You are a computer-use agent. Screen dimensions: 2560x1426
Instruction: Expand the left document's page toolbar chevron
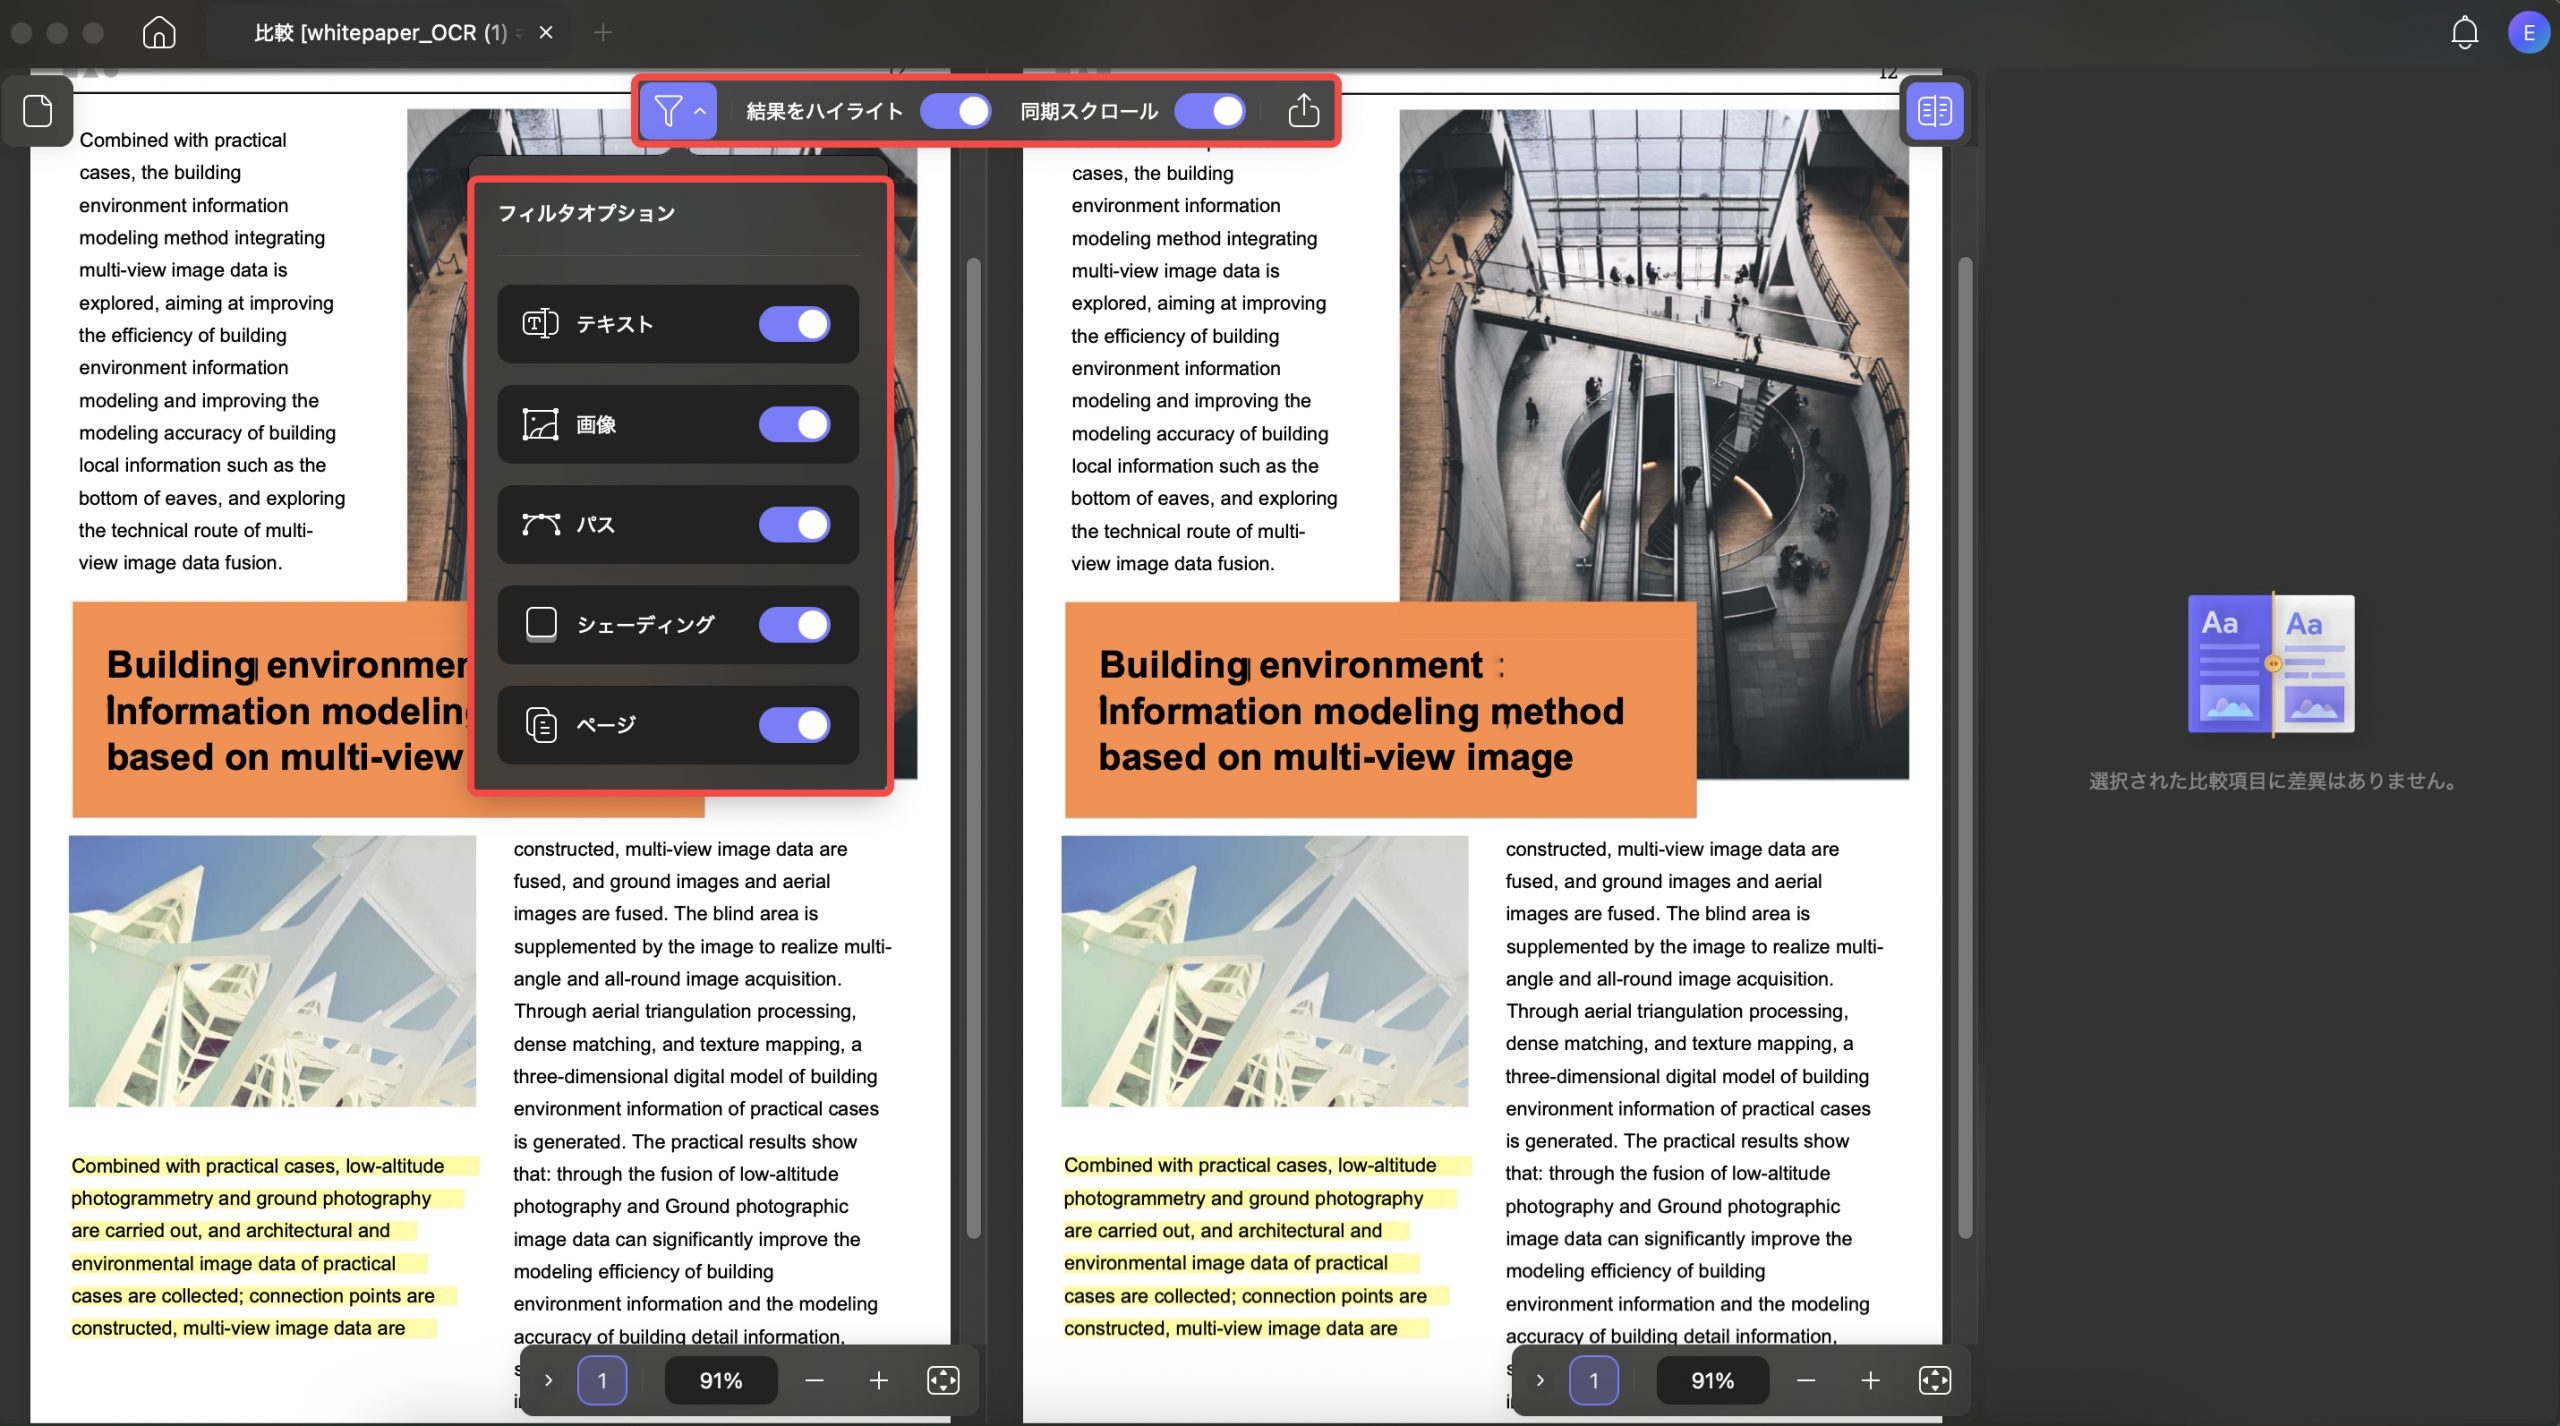click(548, 1381)
